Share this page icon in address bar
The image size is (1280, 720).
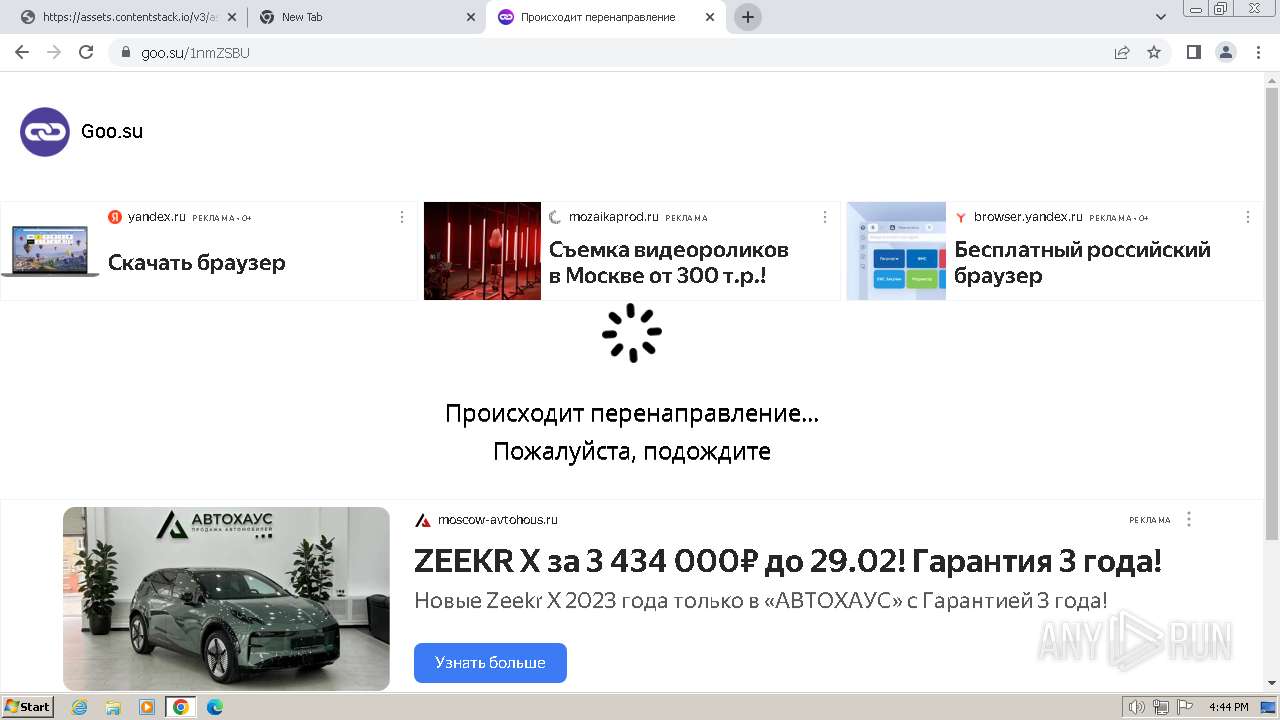(x=1122, y=52)
